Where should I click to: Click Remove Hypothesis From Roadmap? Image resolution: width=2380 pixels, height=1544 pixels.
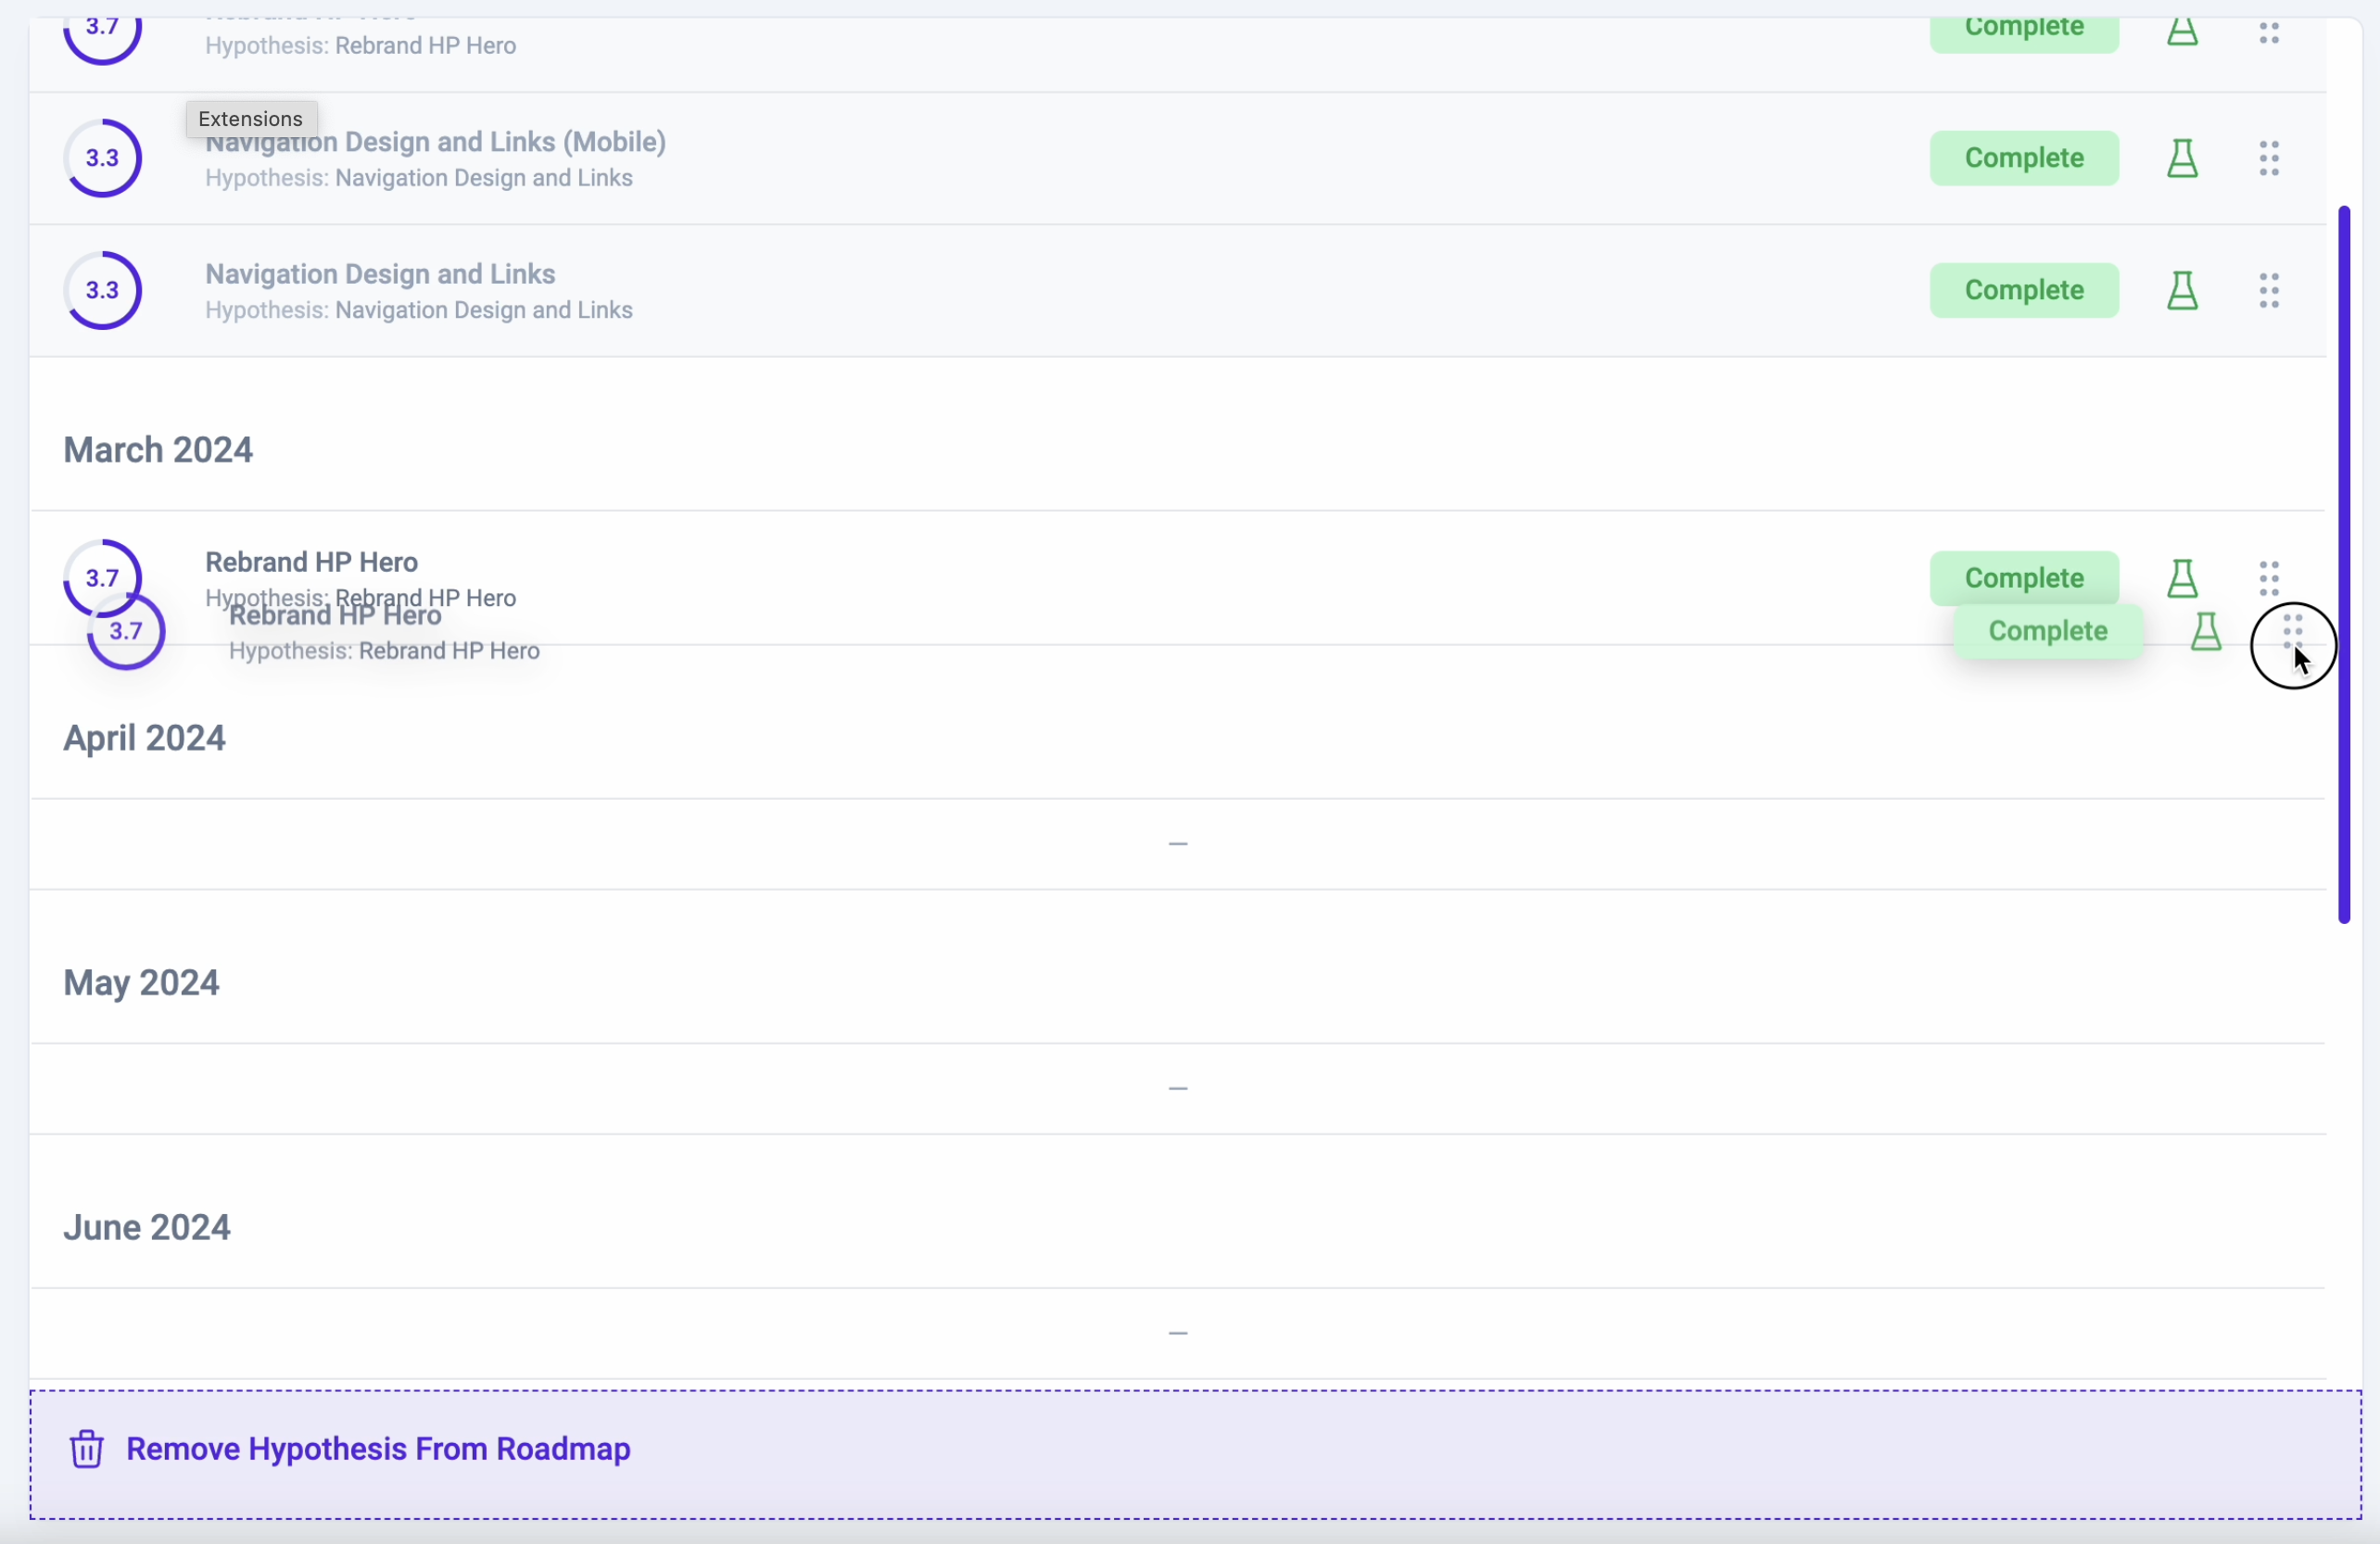click(x=378, y=1448)
